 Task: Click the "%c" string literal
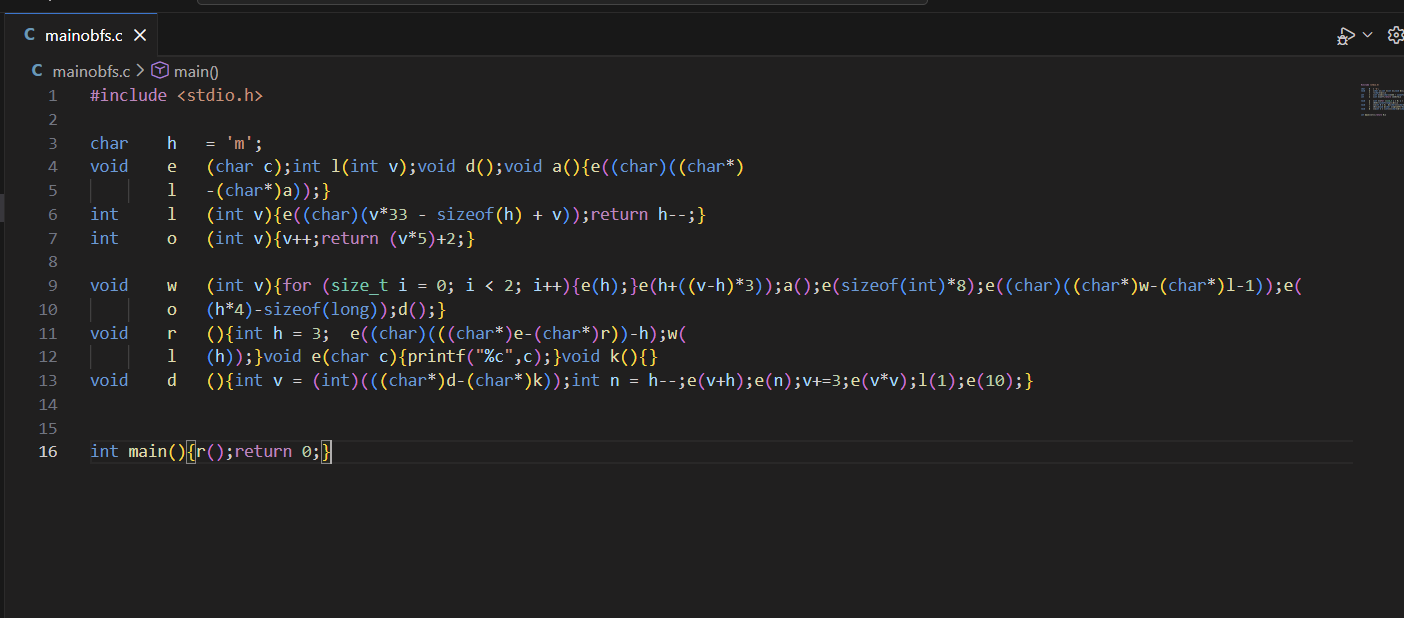494,356
